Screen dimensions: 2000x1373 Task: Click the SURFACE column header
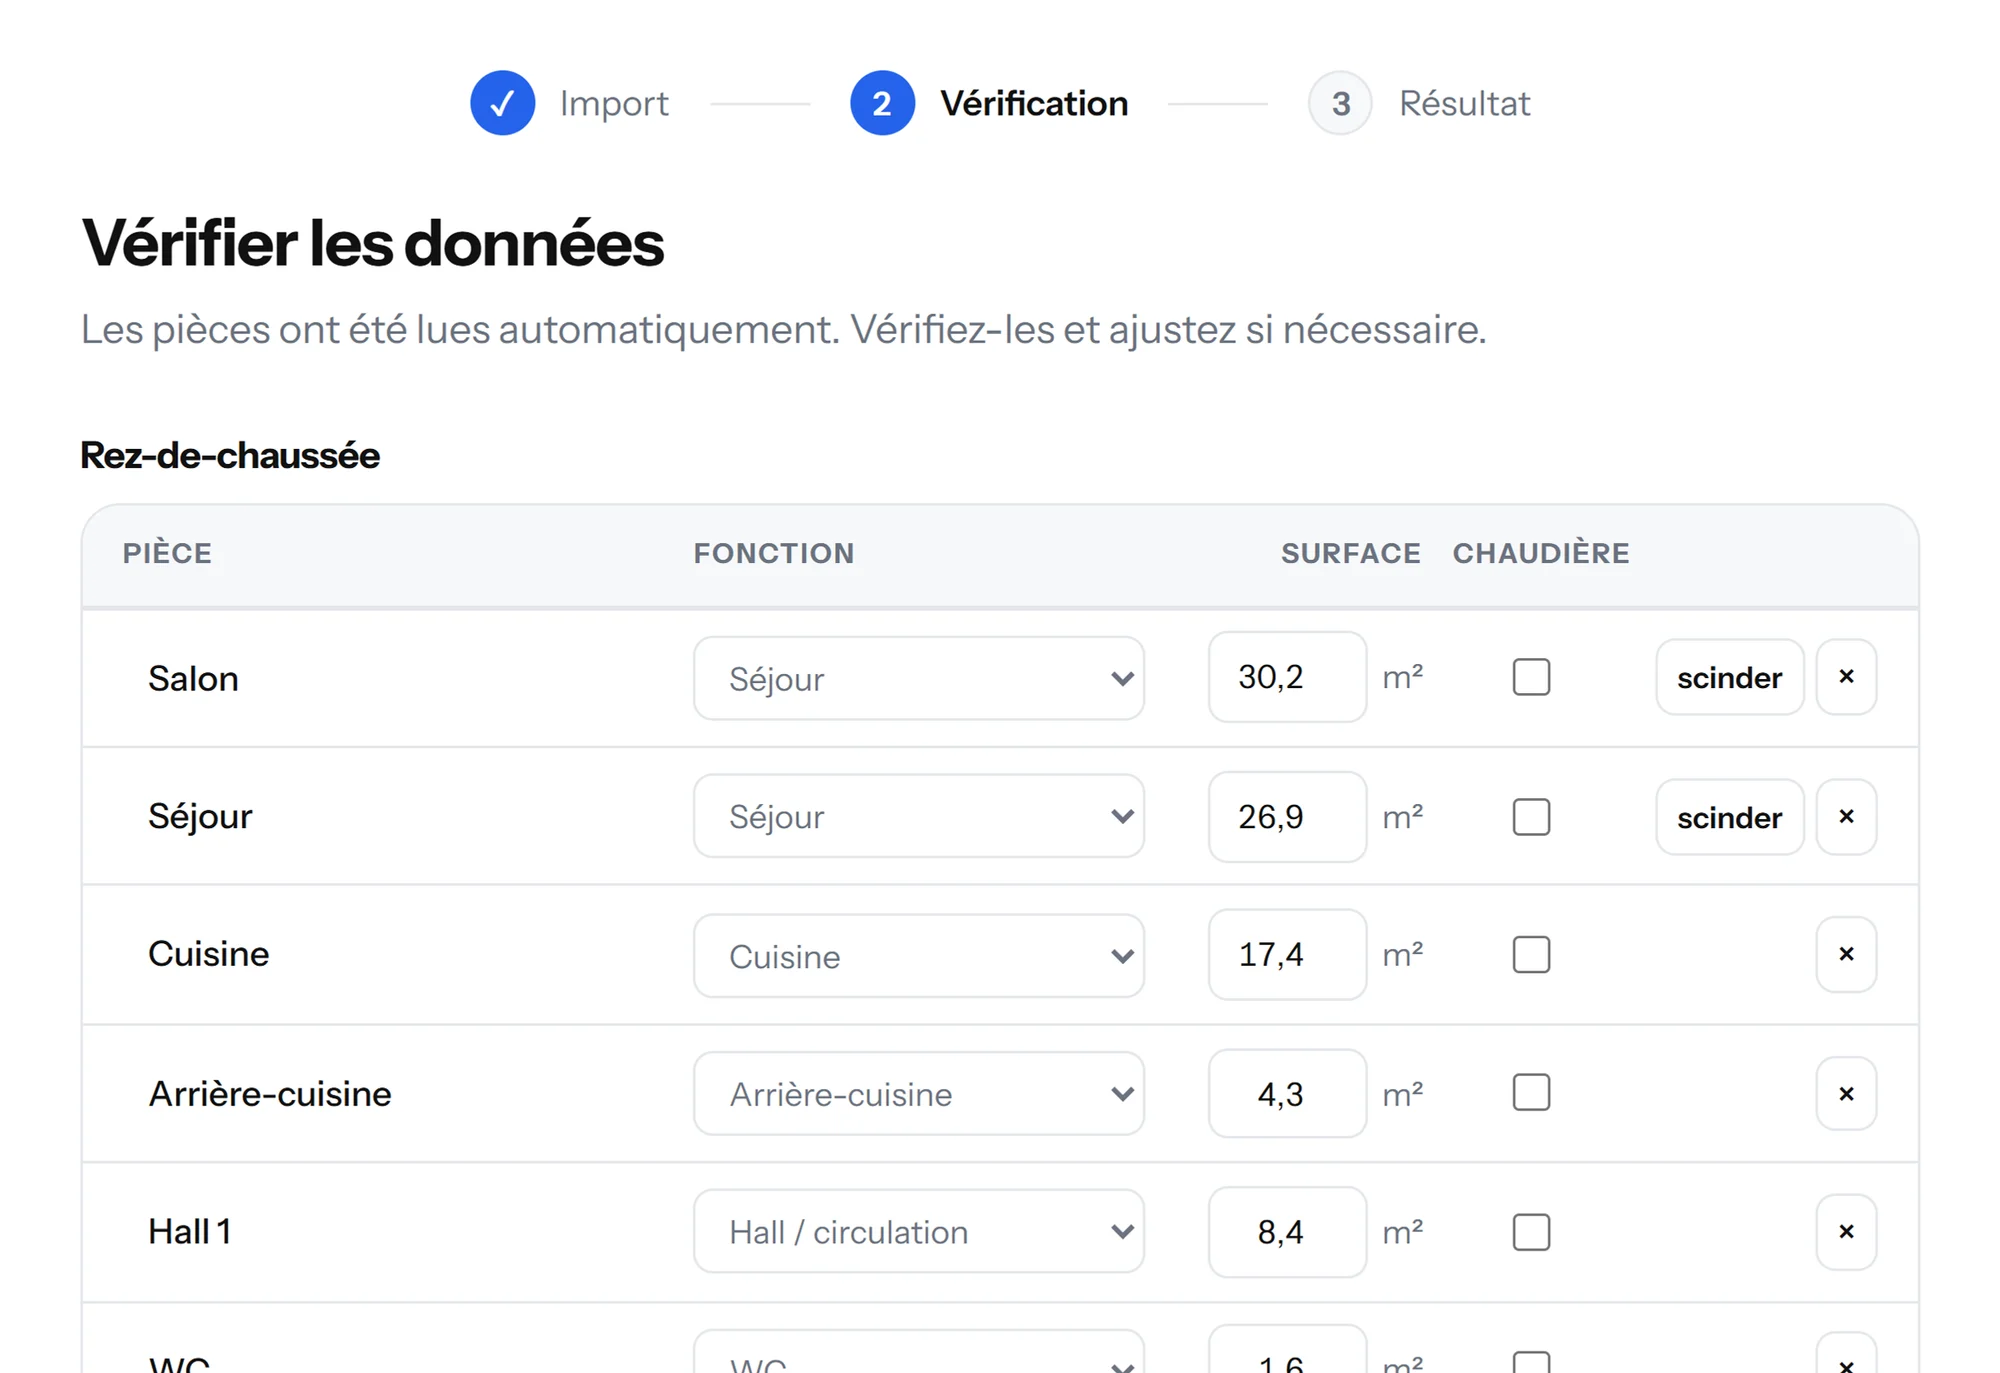[1351, 553]
